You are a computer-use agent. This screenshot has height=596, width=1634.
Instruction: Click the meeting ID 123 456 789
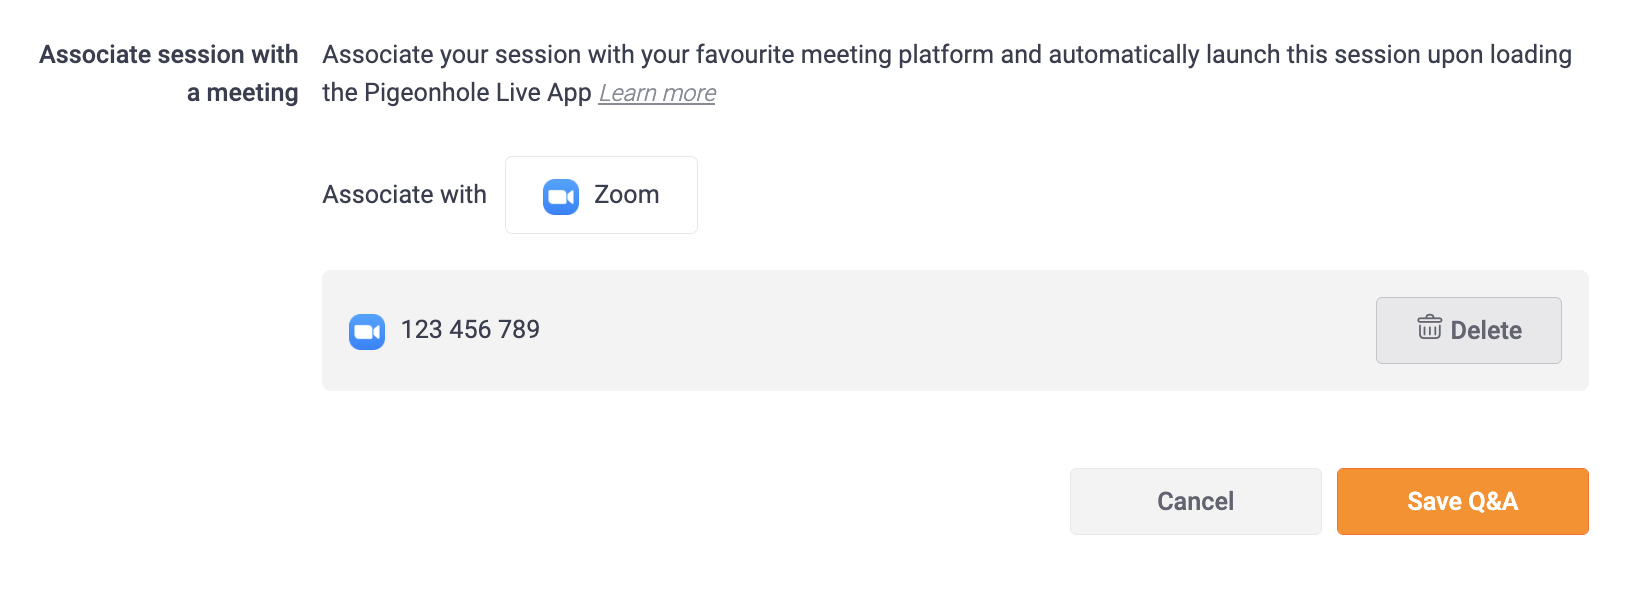click(470, 330)
